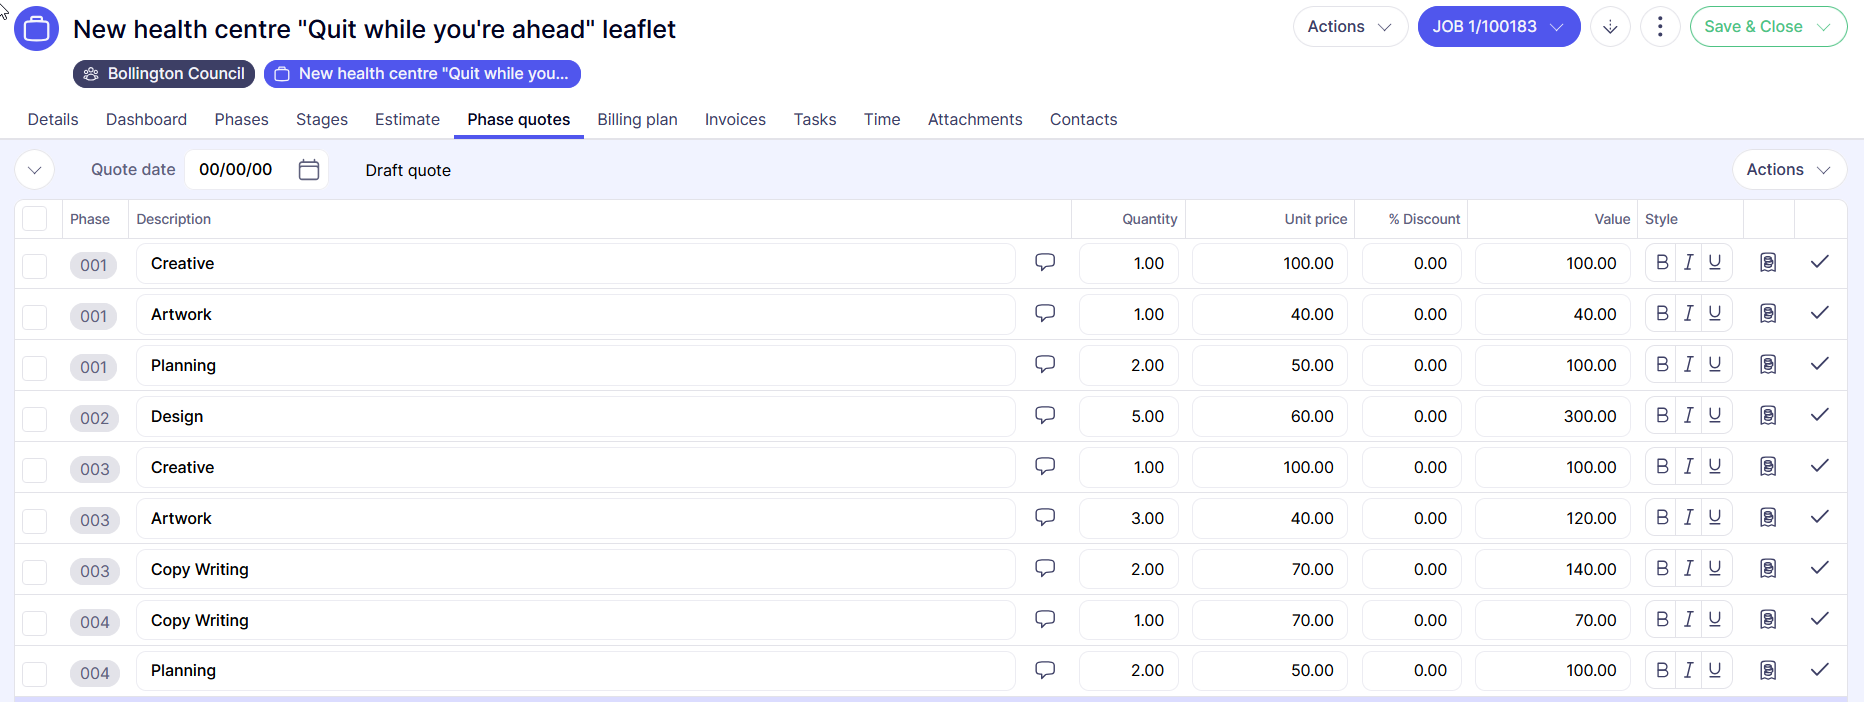Image resolution: width=1864 pixels, height=702 pixels.
Task: Open the top Actions dropdown menu
Action: point(1349,27)
